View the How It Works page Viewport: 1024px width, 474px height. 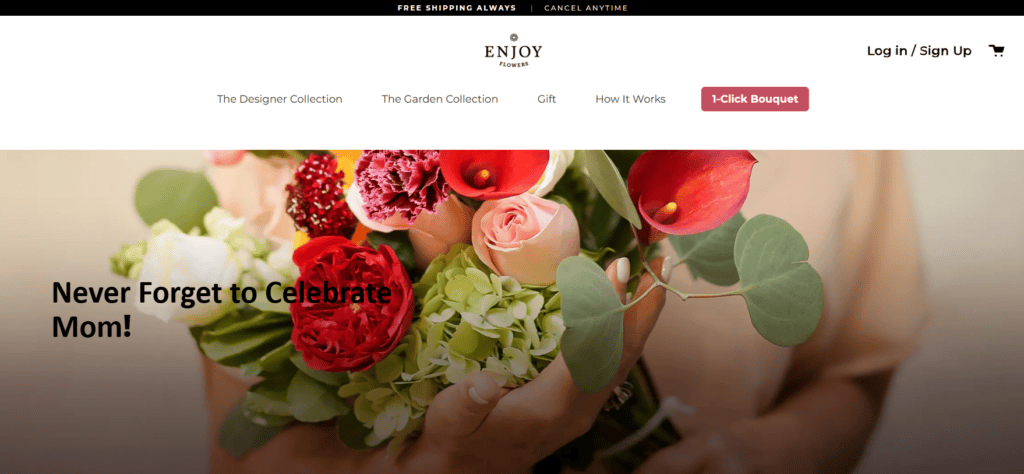[630, 99]
